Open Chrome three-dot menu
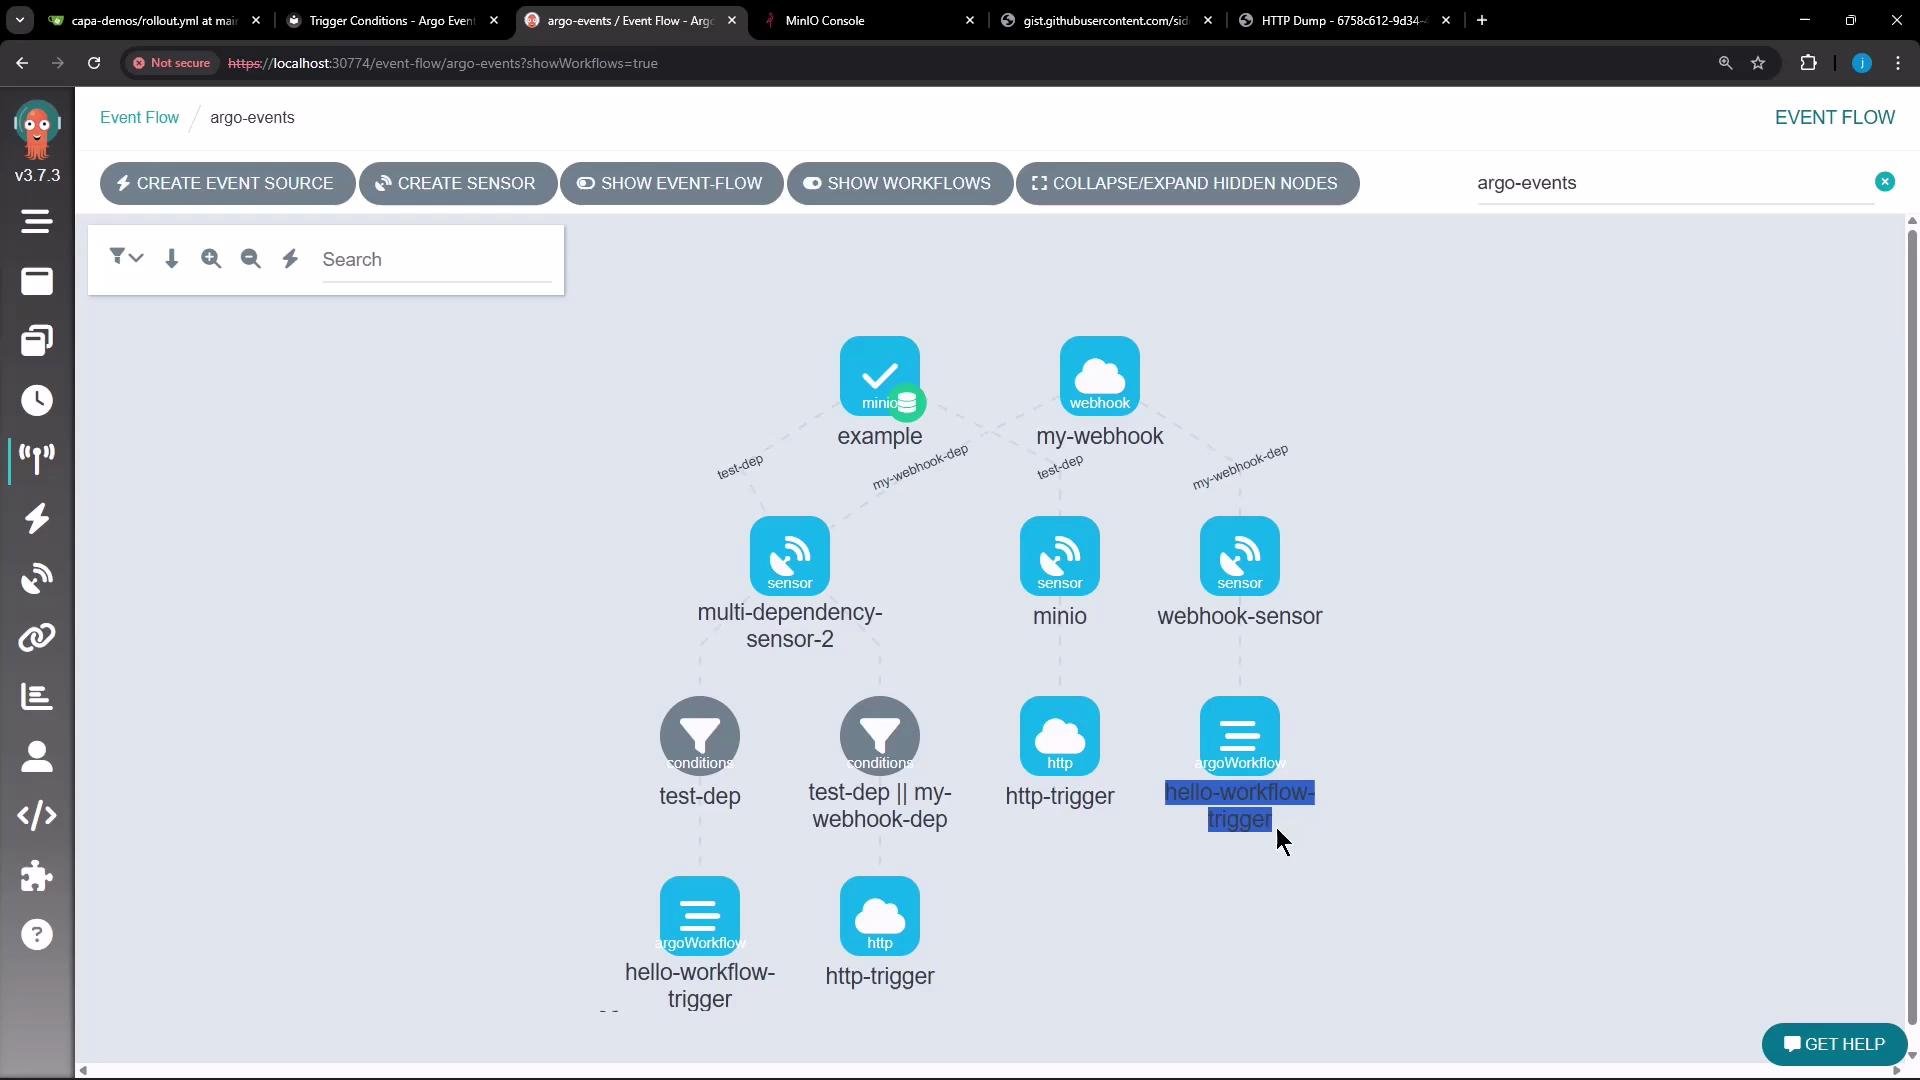Image resolution: width=1920 pixels, height=1080 pixels. (x=1898, y=63)
